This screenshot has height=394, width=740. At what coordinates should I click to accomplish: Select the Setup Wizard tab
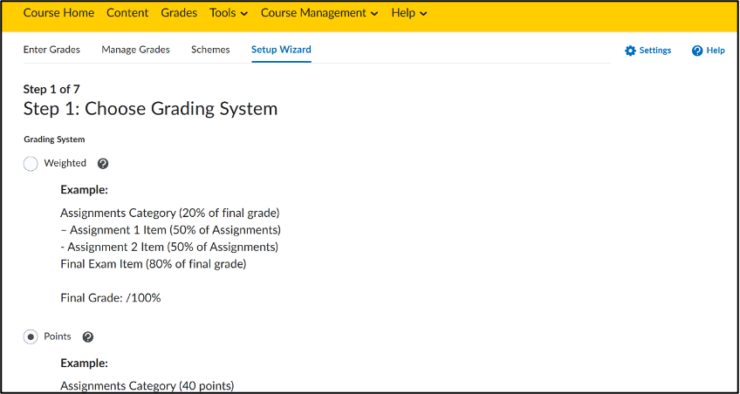point(281,50)
